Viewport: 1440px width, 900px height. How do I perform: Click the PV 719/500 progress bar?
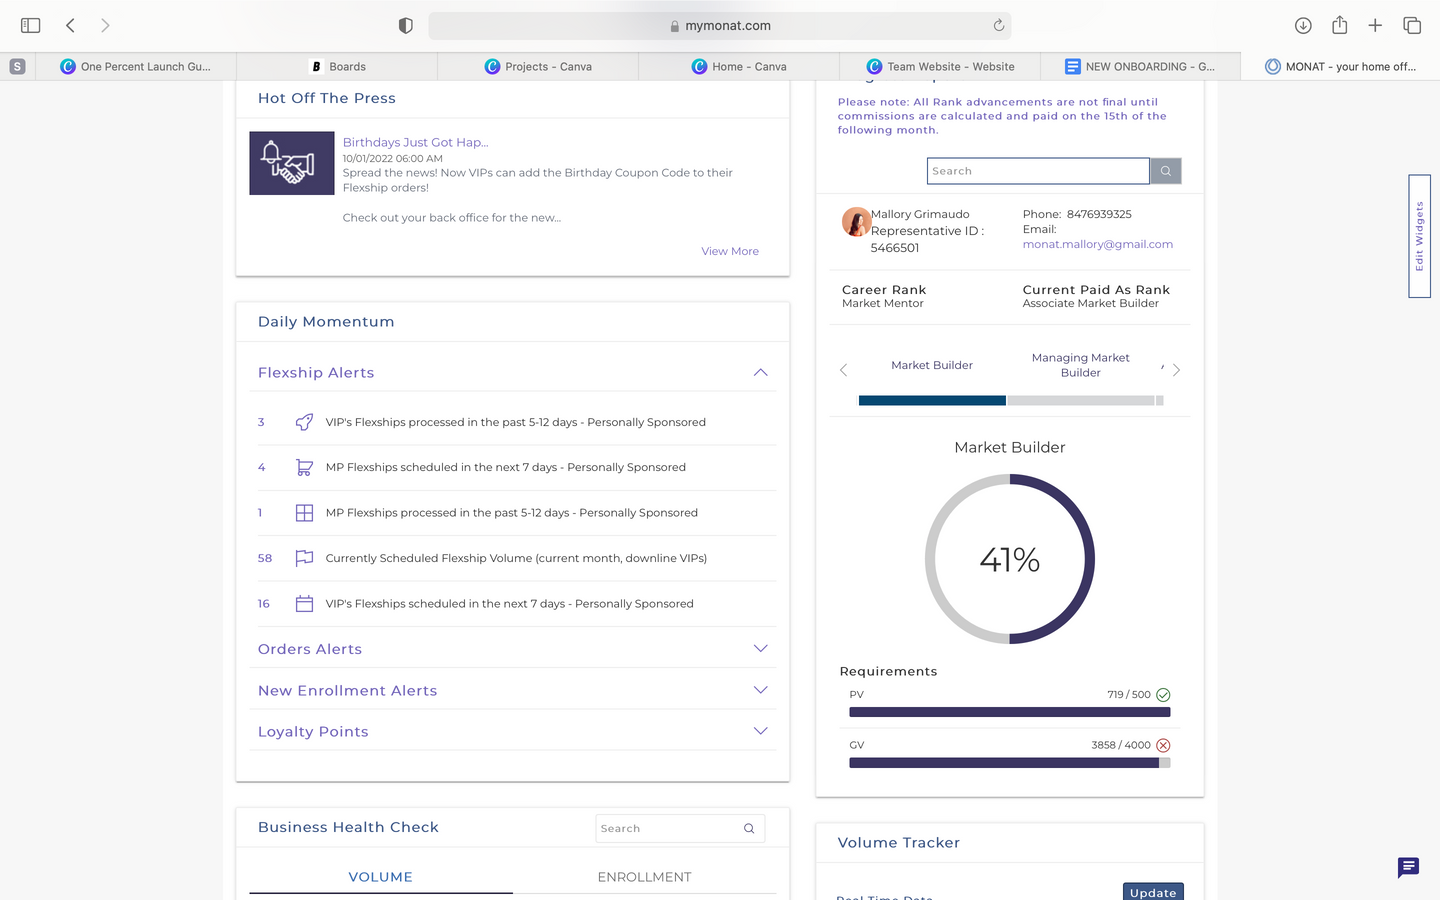[x=1009, y=712]
